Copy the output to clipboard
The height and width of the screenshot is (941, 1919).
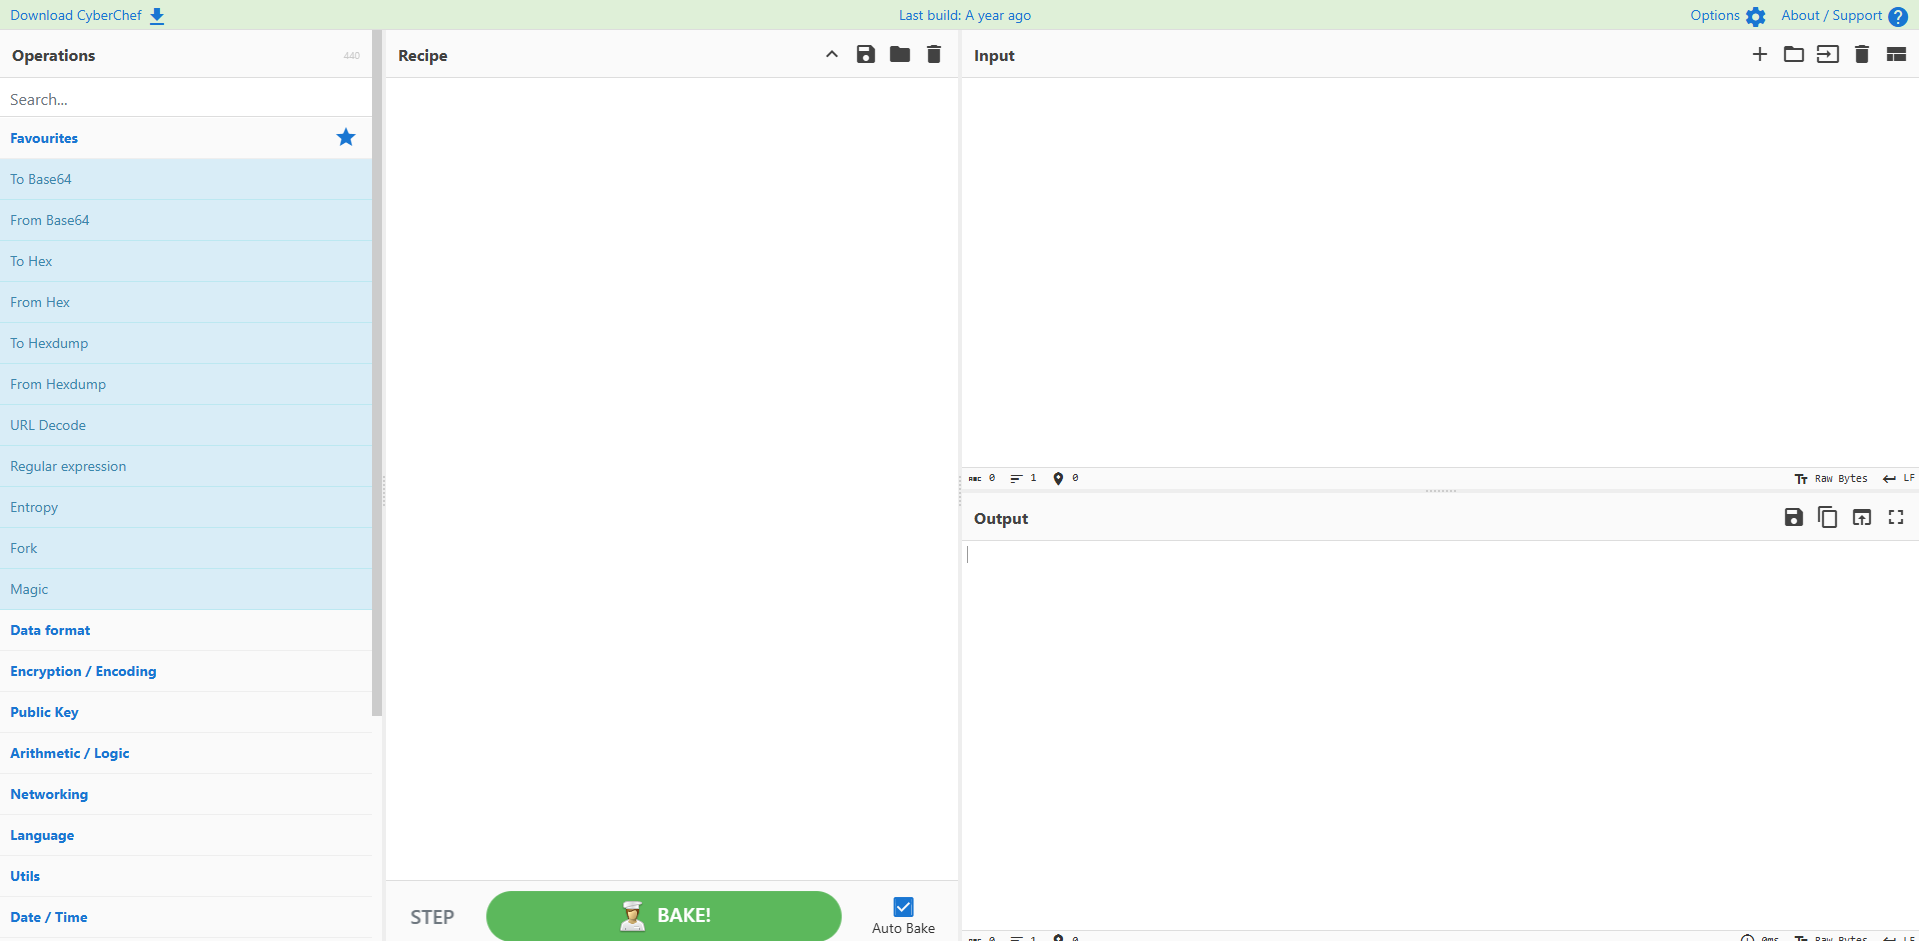[1827, 517]
